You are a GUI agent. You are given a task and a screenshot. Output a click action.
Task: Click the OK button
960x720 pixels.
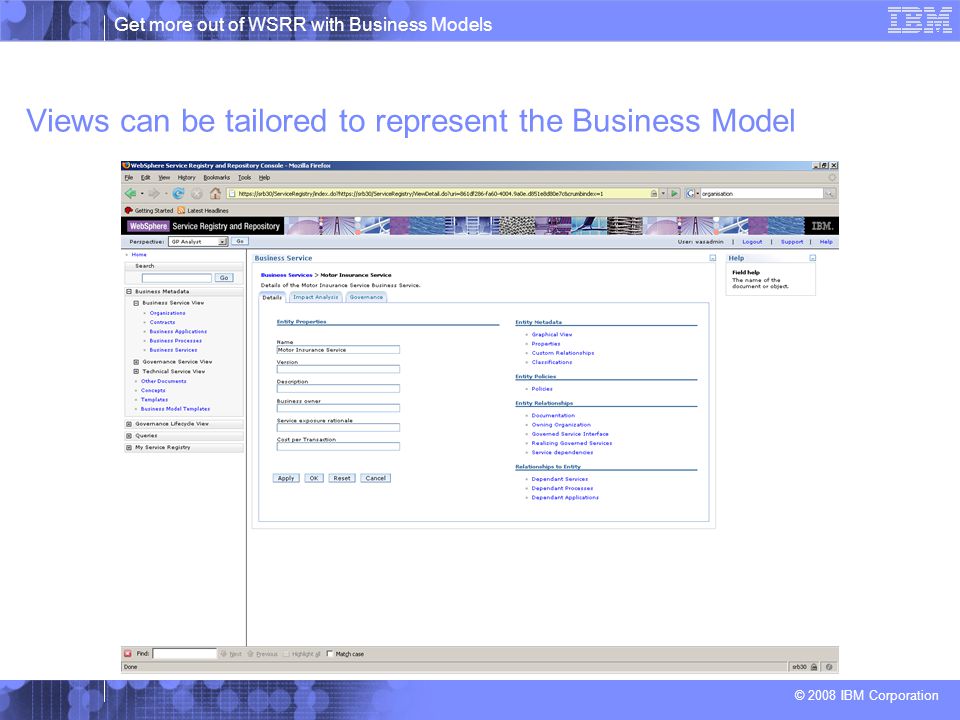(x=313, y=478)
